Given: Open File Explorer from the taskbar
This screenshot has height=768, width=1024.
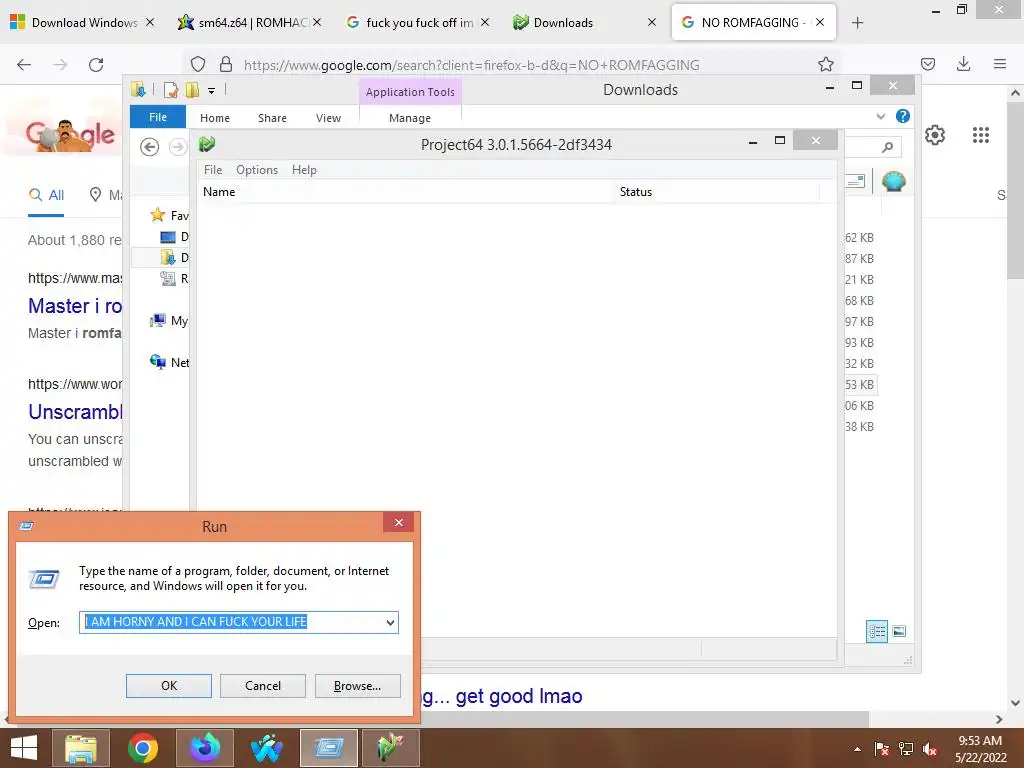Looking at the screenshot, I should (x=80, y=748).
